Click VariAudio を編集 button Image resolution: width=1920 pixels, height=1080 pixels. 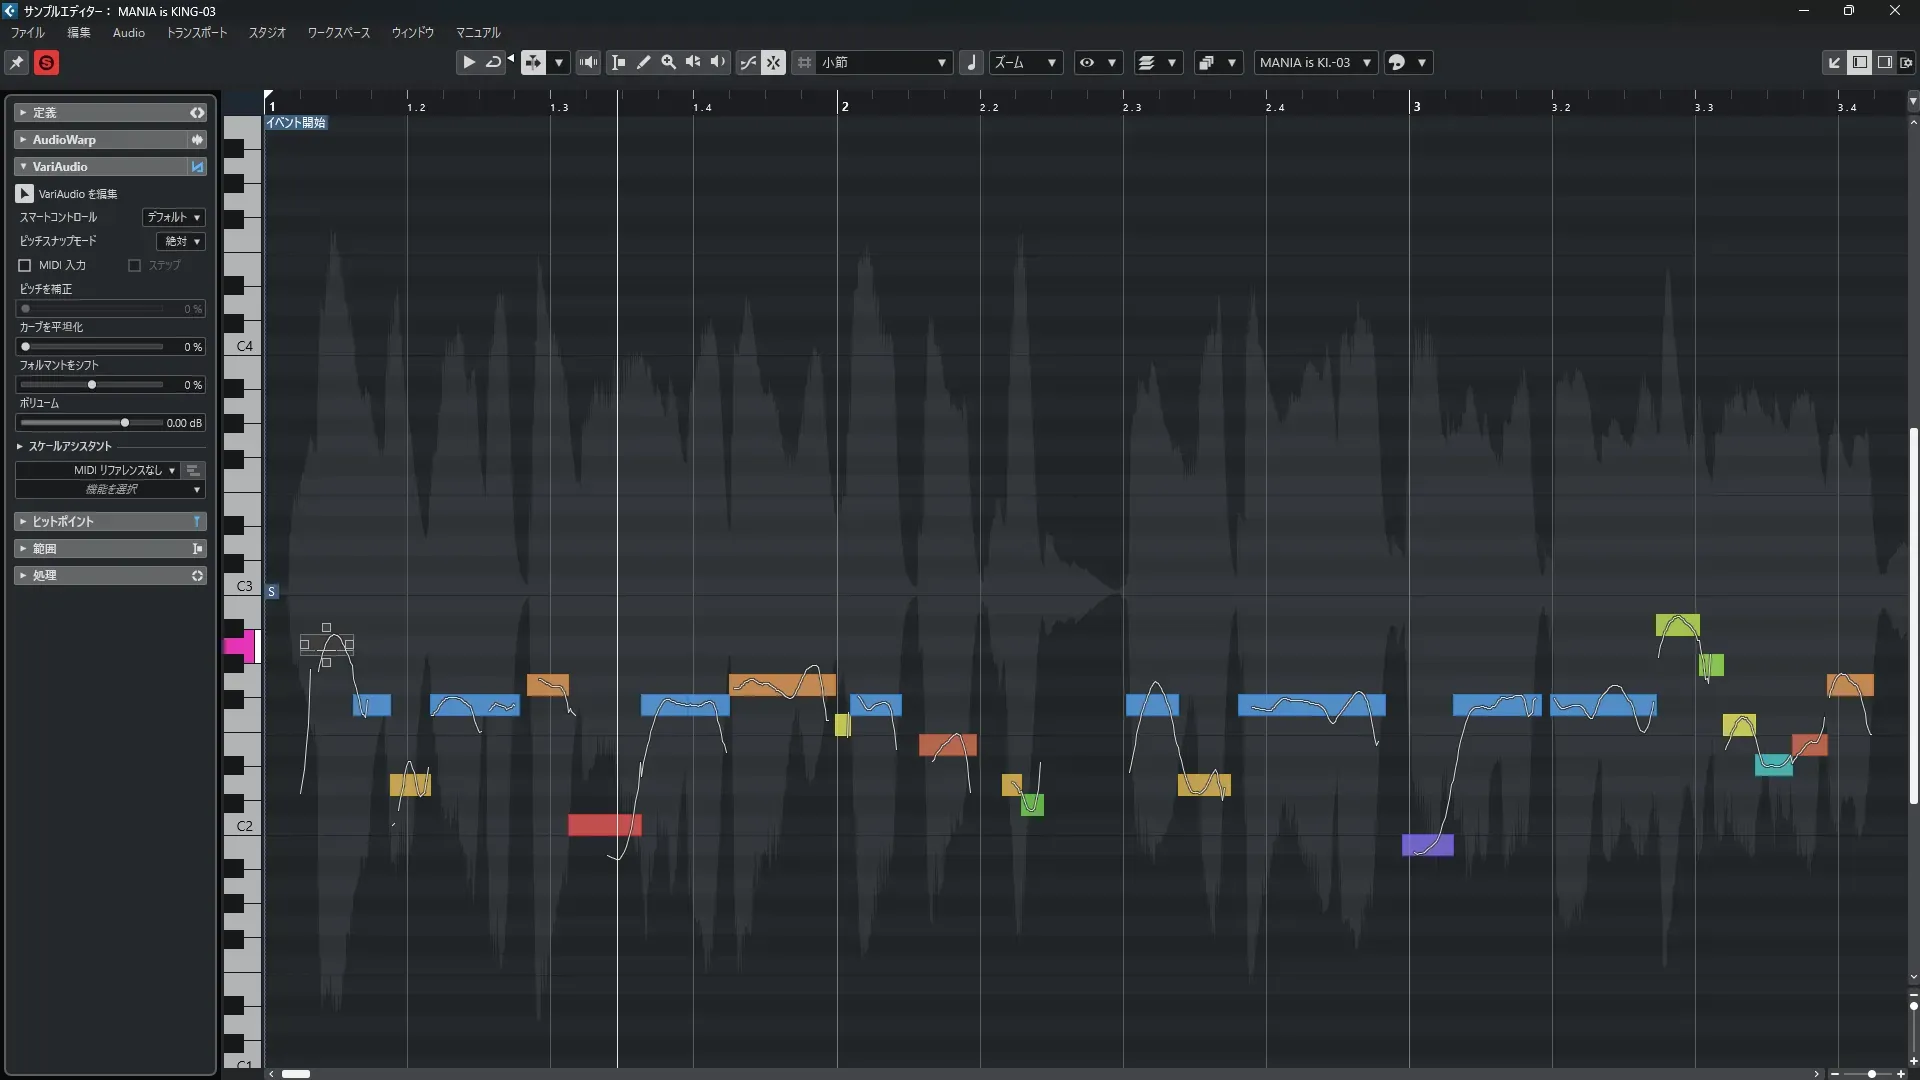[x=25, y=194]
